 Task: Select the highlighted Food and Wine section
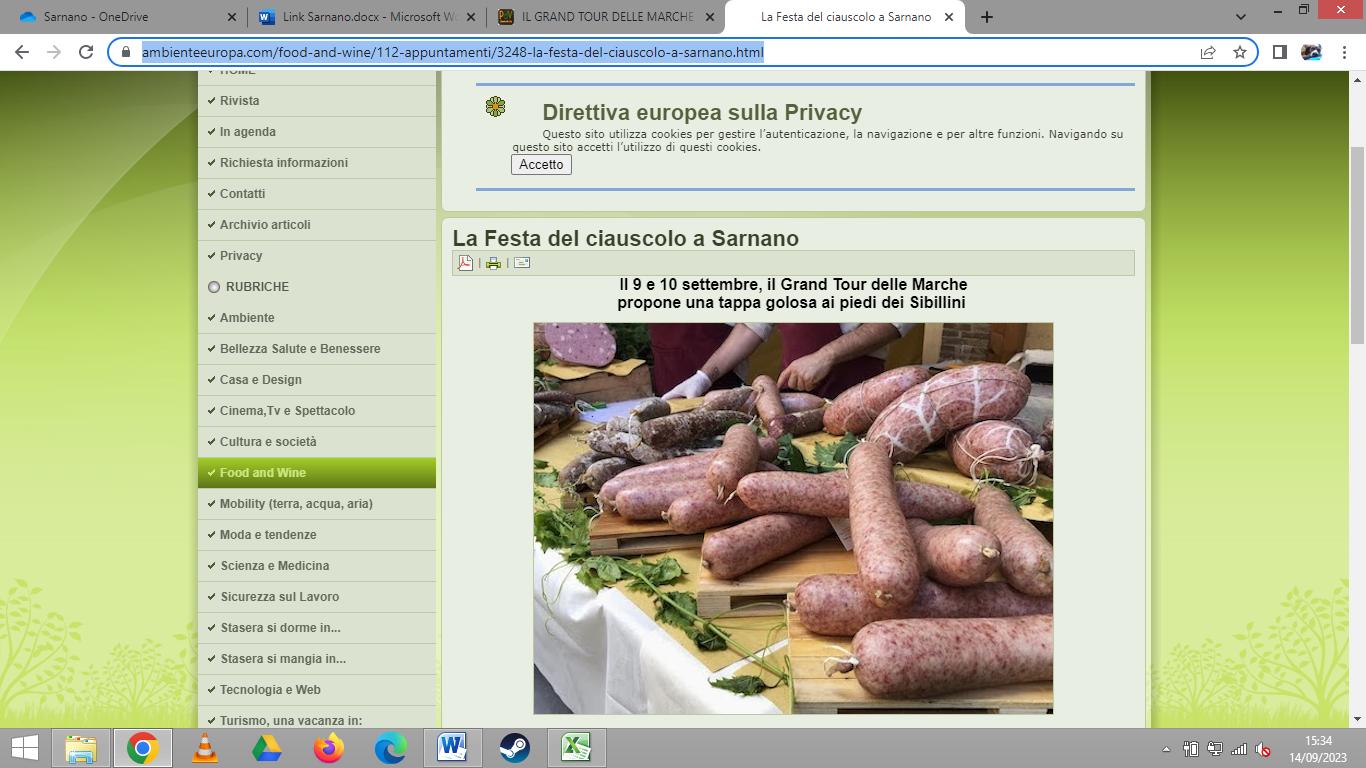(x=317, y=473)
